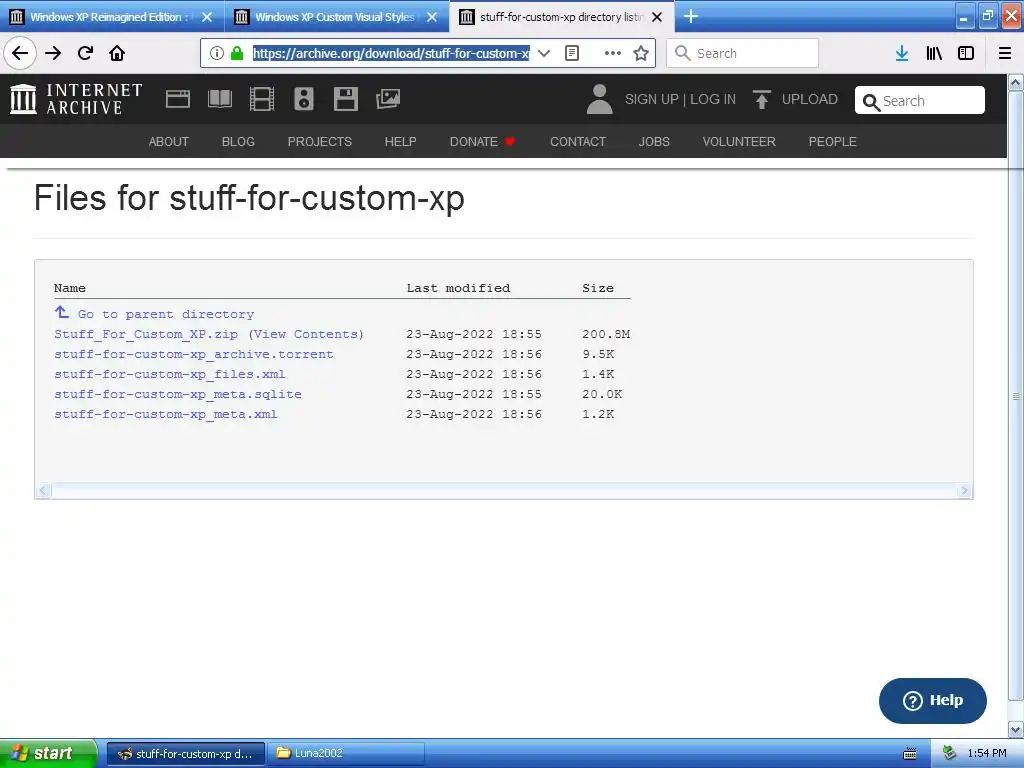Go back to the previous page
The image size is (1024, 768).
coord(20,53)
